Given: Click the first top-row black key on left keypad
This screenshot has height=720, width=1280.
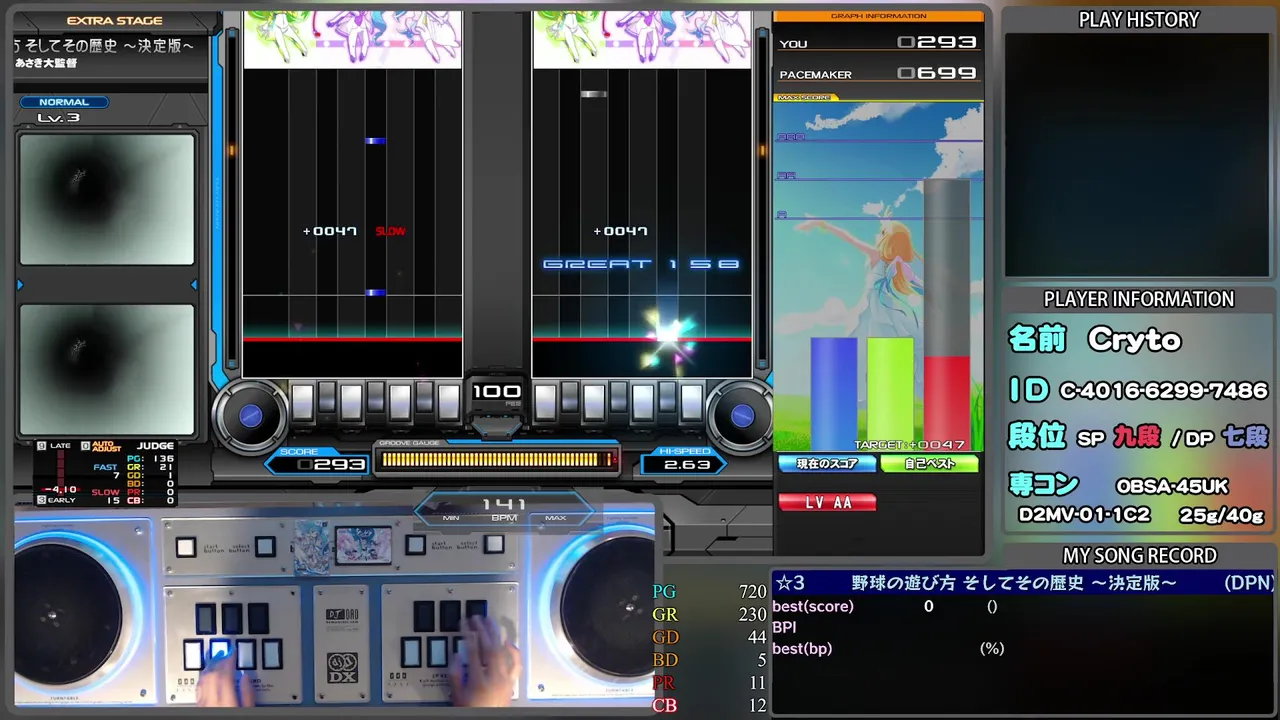Looking at the screenshot, I should click(x=205, y=618).
